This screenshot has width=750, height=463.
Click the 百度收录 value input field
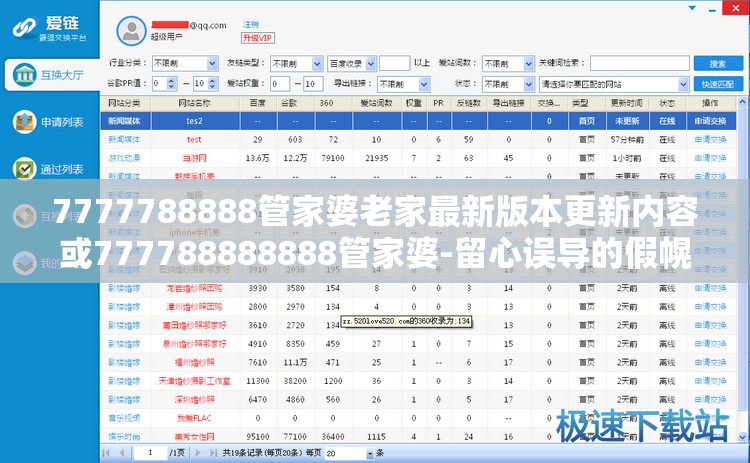coord(395,63)
